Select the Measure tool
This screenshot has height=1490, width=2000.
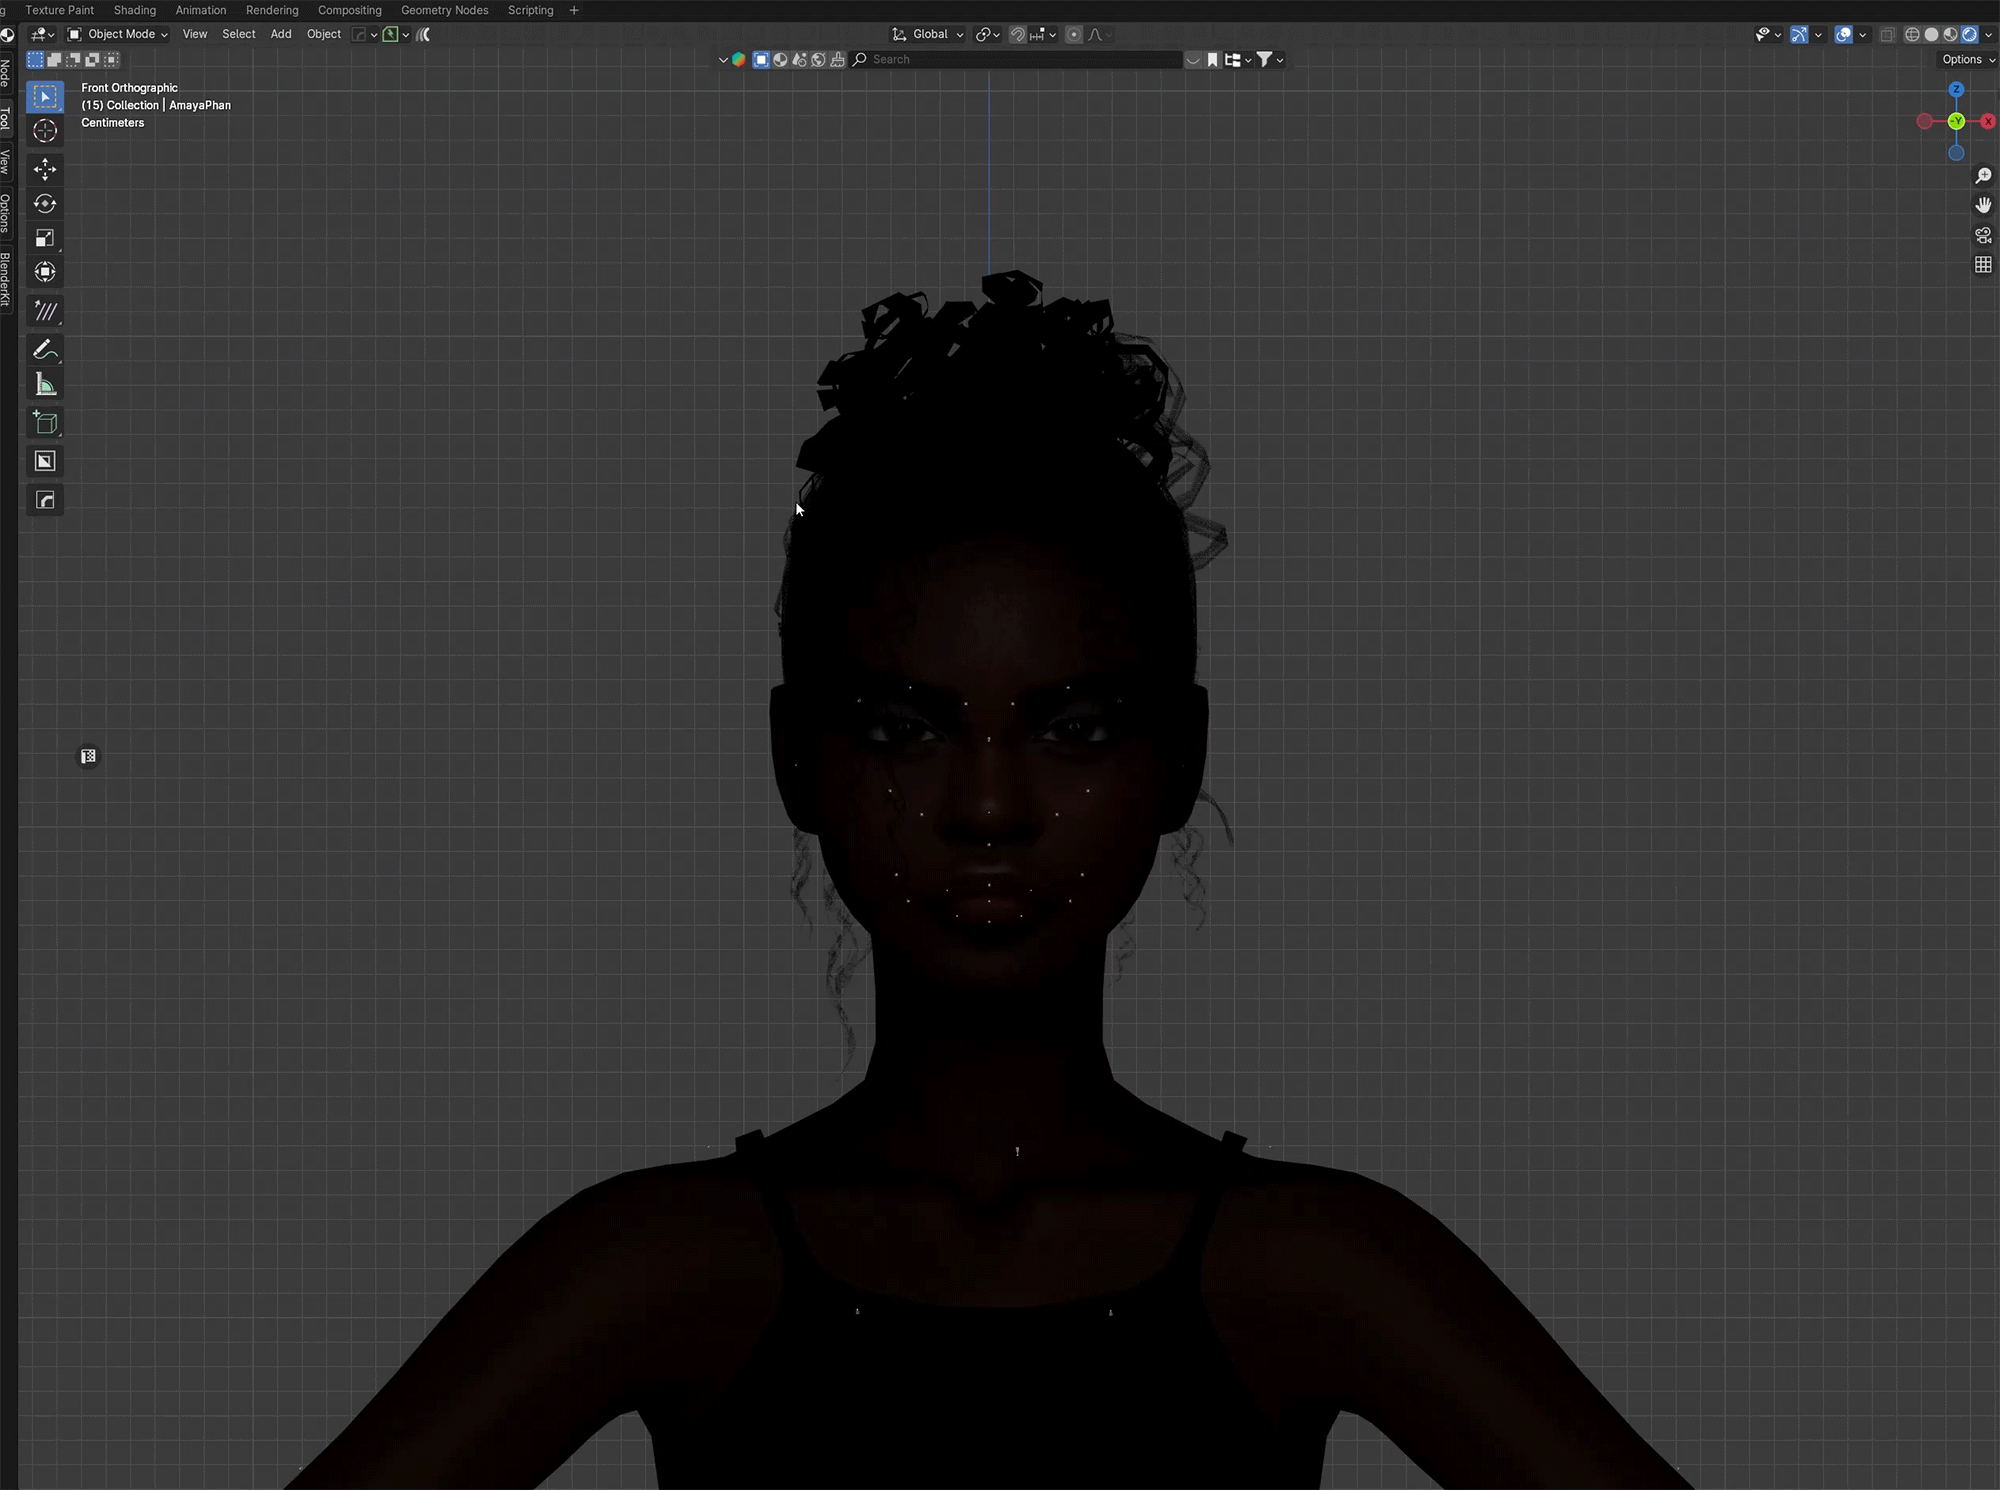click(x=45, y=385)
